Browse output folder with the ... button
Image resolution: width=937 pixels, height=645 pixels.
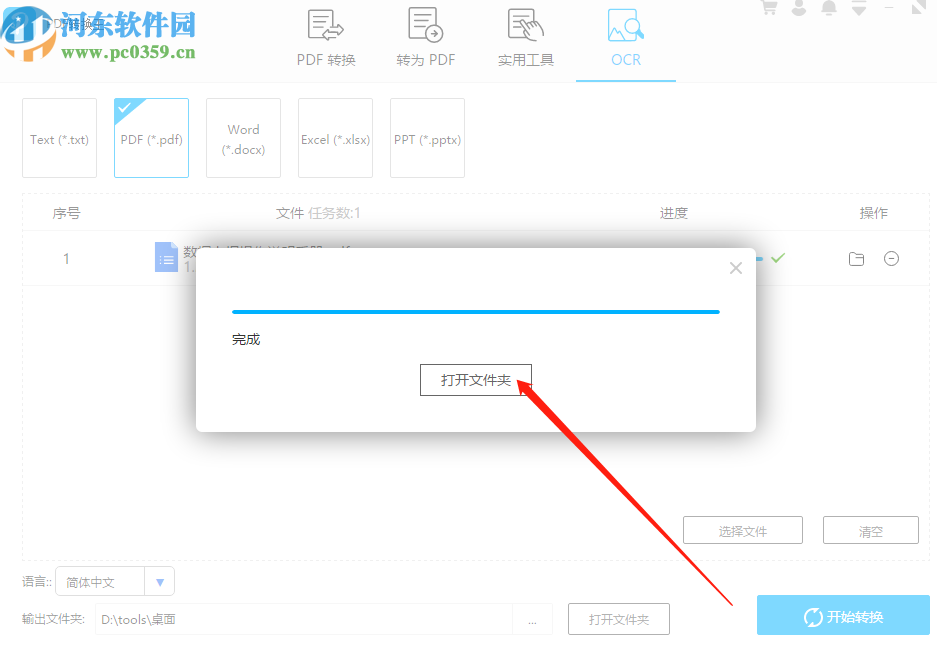[x=532, y=620]
